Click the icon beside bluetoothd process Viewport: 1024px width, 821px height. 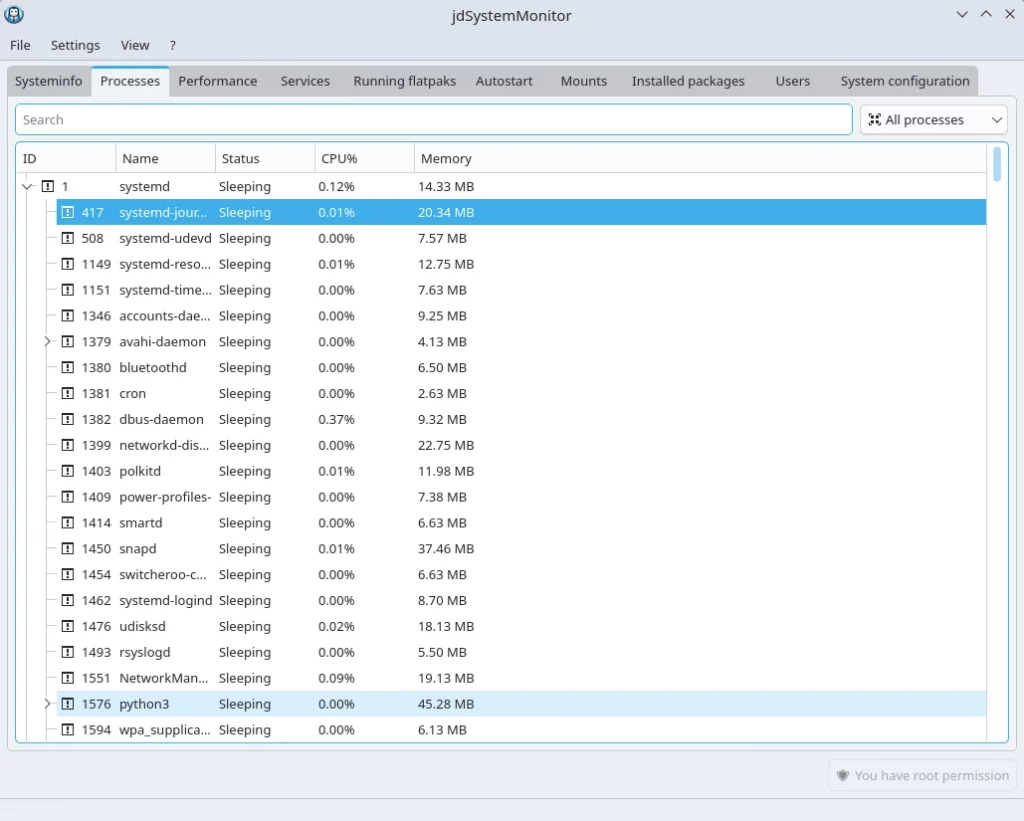tap(68, 368)
